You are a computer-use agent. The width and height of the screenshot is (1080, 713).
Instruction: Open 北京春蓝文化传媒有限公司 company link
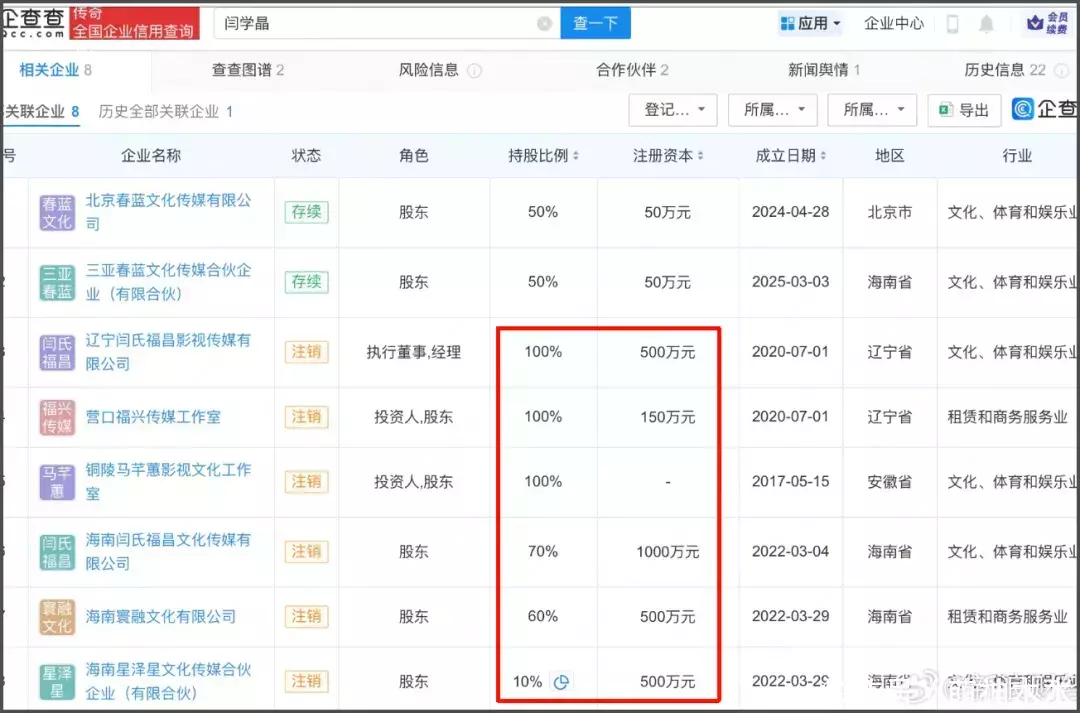pyautogui.click(x=168, y=201)
